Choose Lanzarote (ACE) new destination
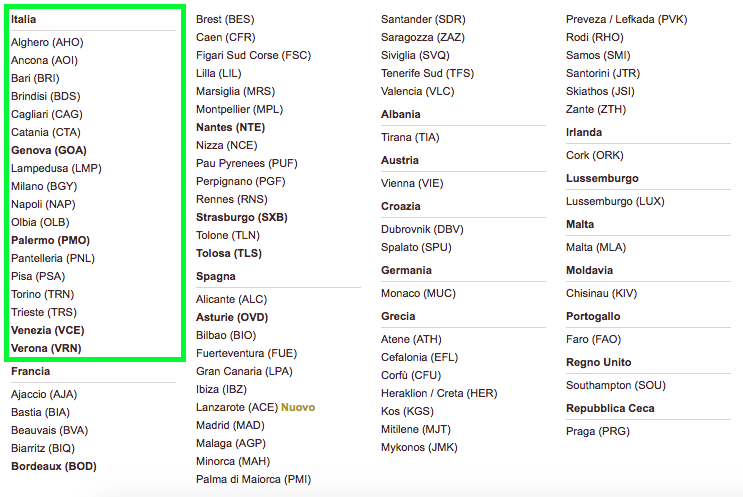This screenshot has width=743, height=497. (x=236, y=407)
